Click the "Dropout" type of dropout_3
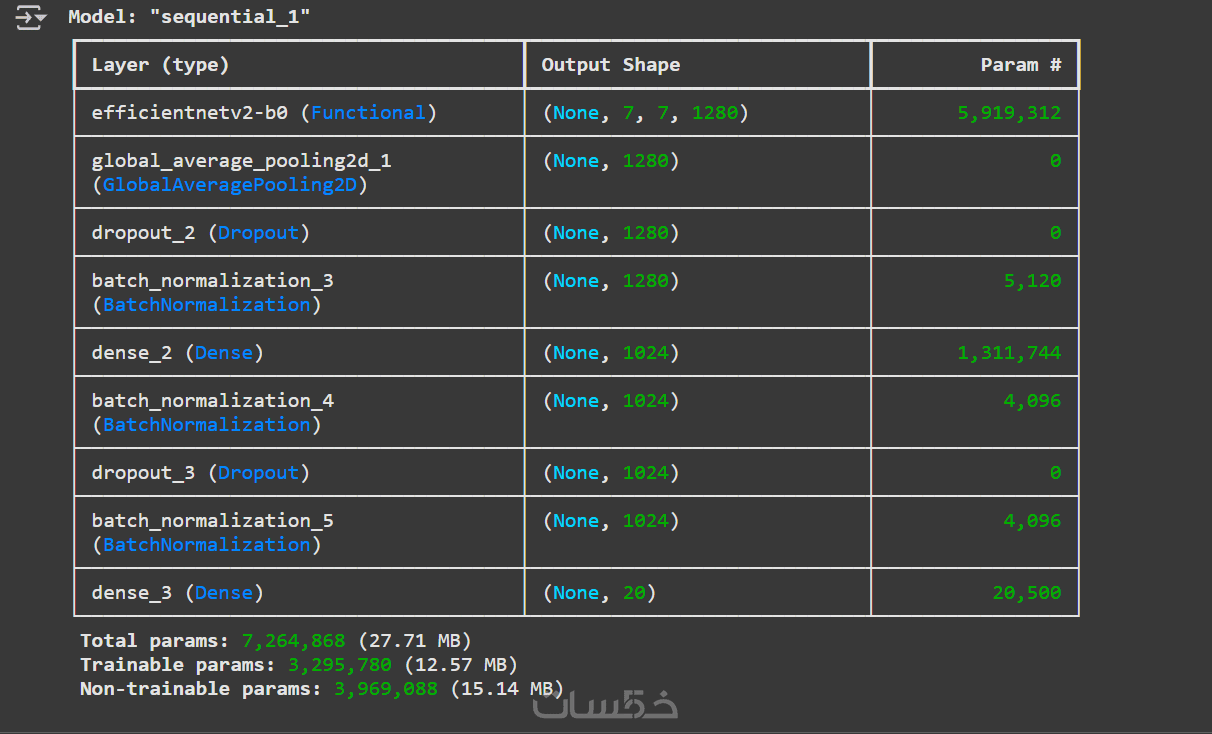This screenshot has width=1212, height=734. click(259, 473)
